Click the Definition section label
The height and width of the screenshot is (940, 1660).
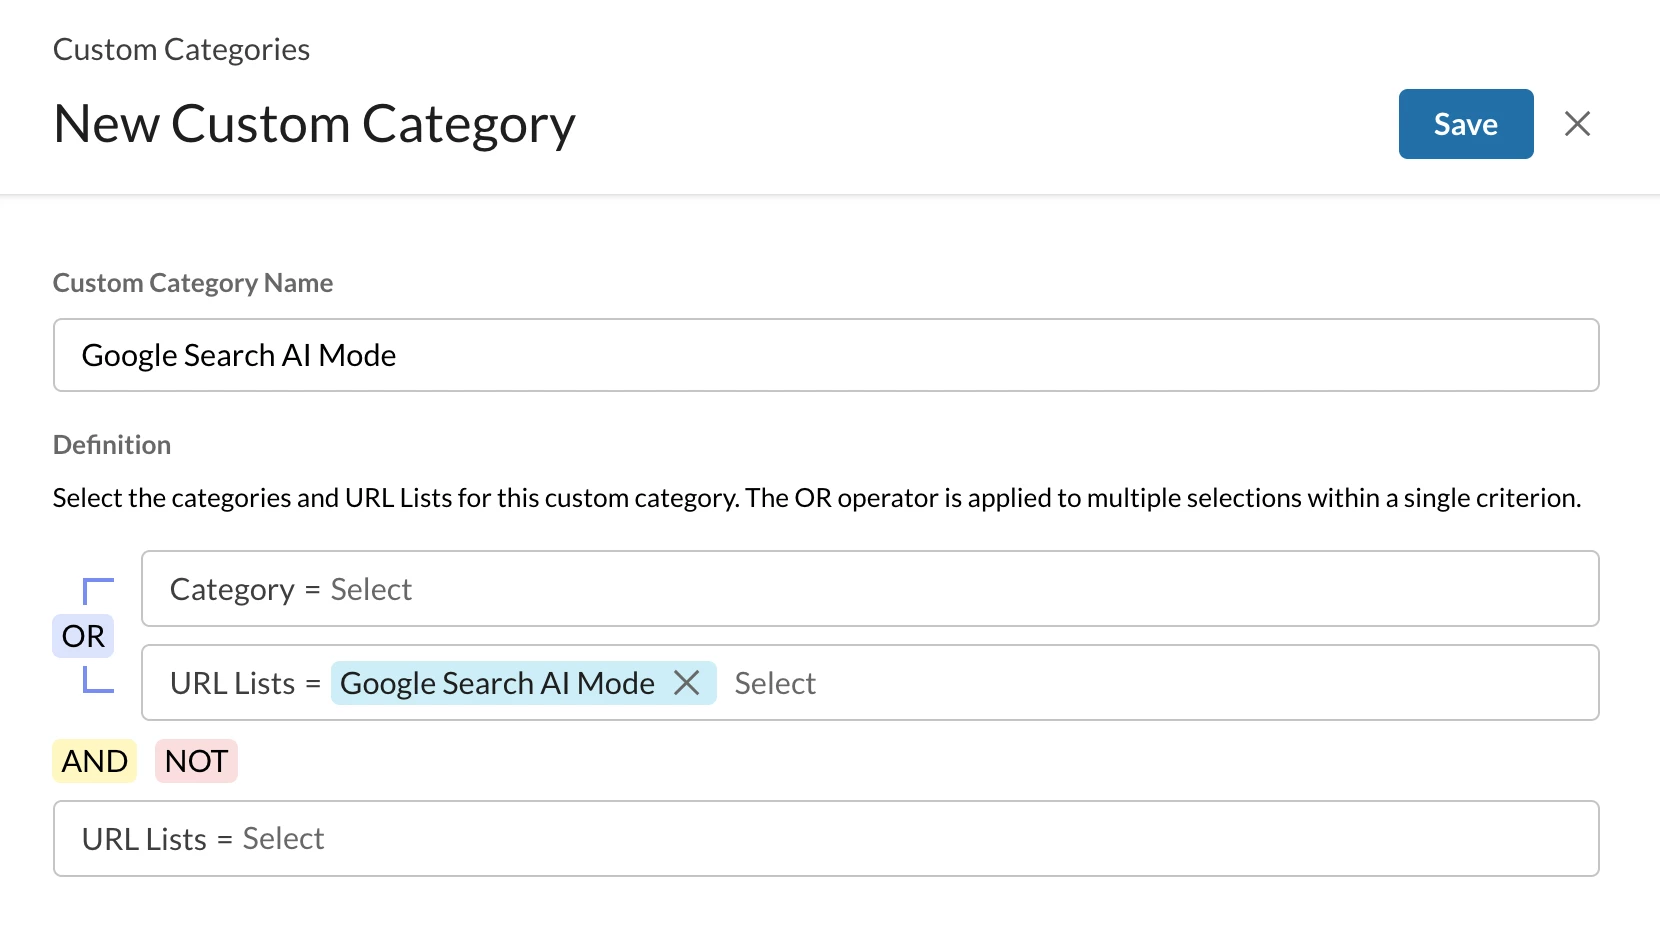[112, 445]
